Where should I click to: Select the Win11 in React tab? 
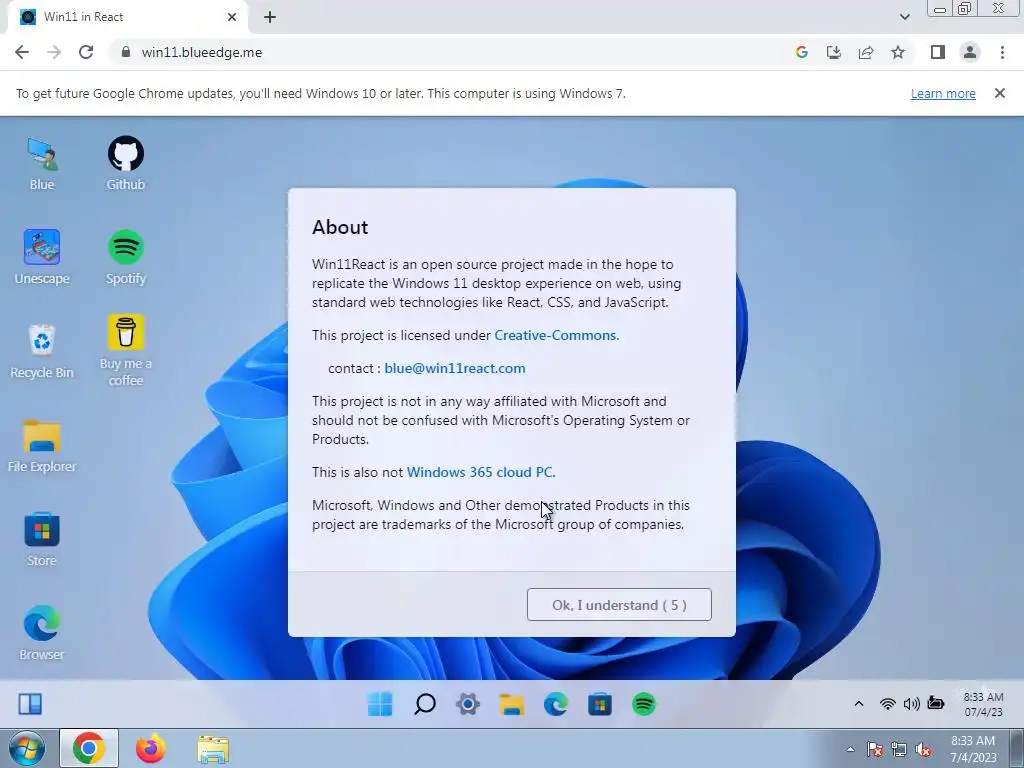click(x=129, y=17)
